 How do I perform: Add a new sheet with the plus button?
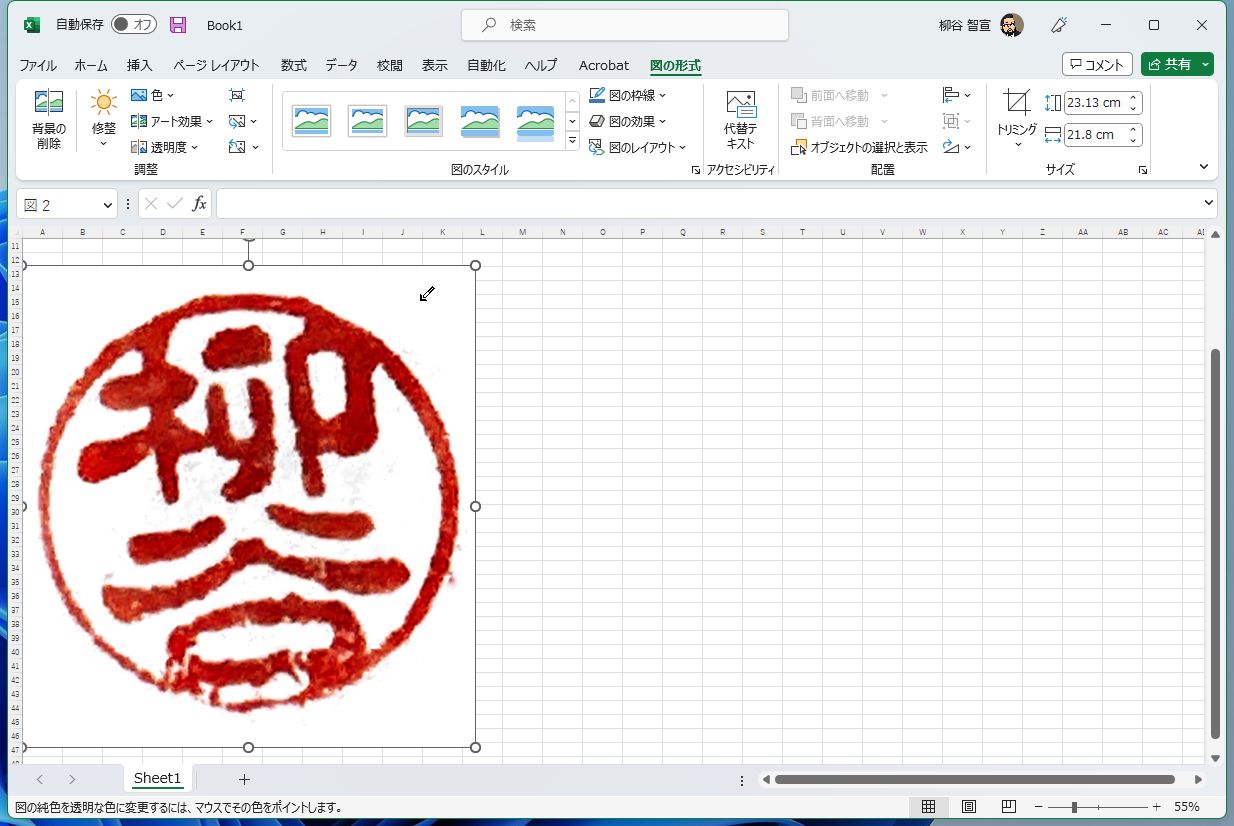(244, 779)
